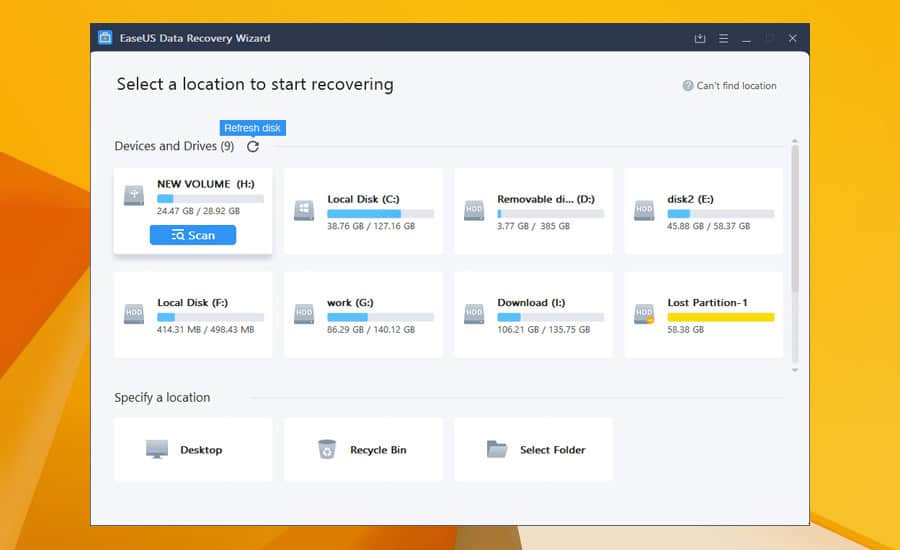Select the NEW VOLUME (H:) drive icon
The width and height of the screenshot is (900, 550).
(134, 196)
